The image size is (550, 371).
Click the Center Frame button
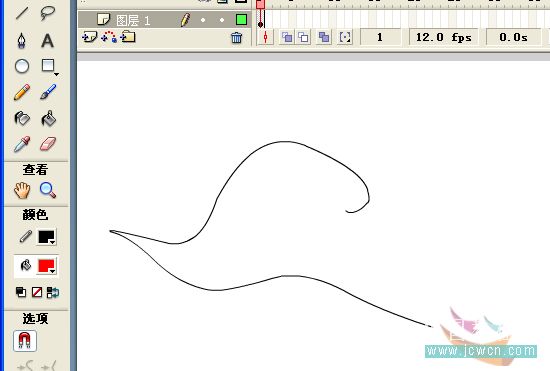[x=266, y=37]
